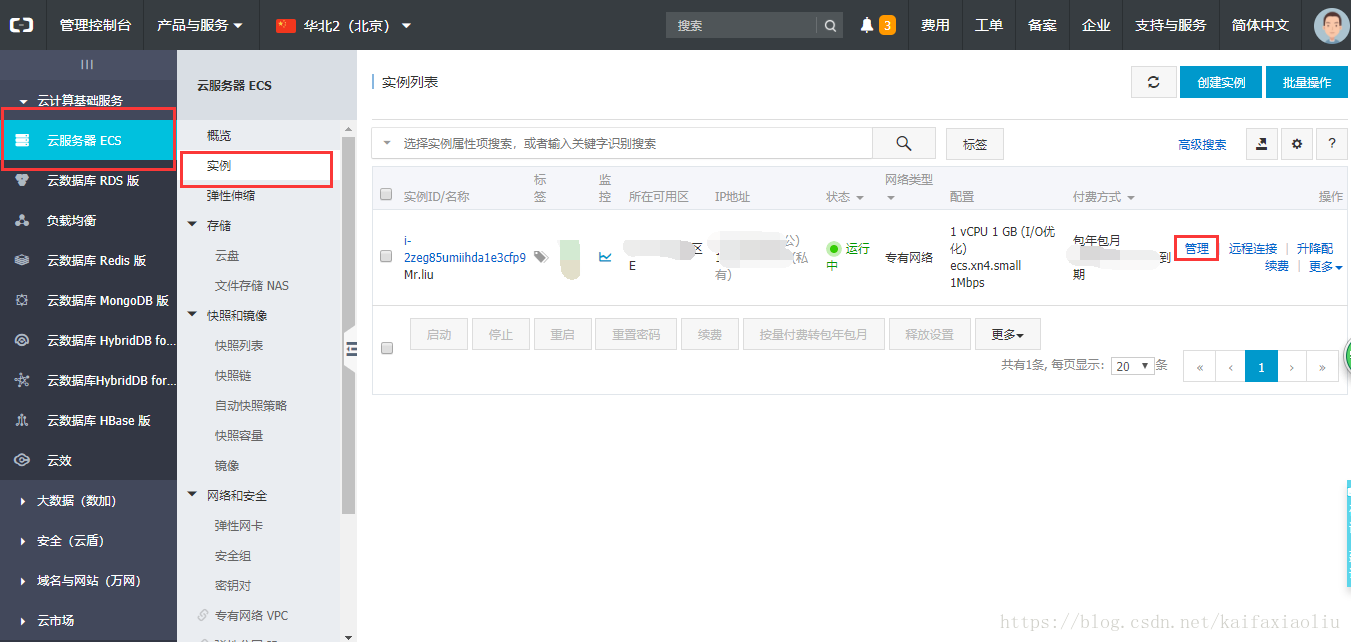The image size is (1351, 642).
Task: Refresh the instance list
Action: tap(1154, 82)
